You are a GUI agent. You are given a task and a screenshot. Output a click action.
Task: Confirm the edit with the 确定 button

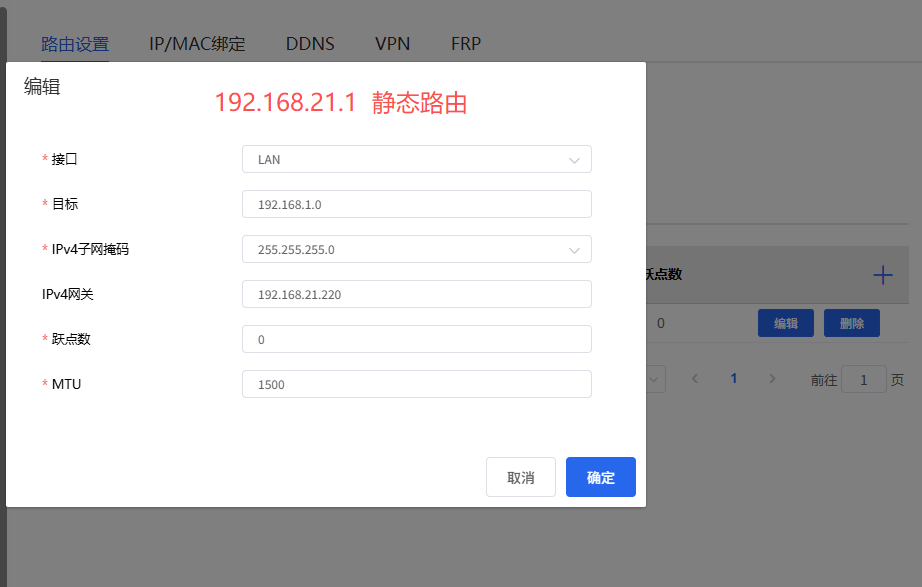tap(600, 477)
